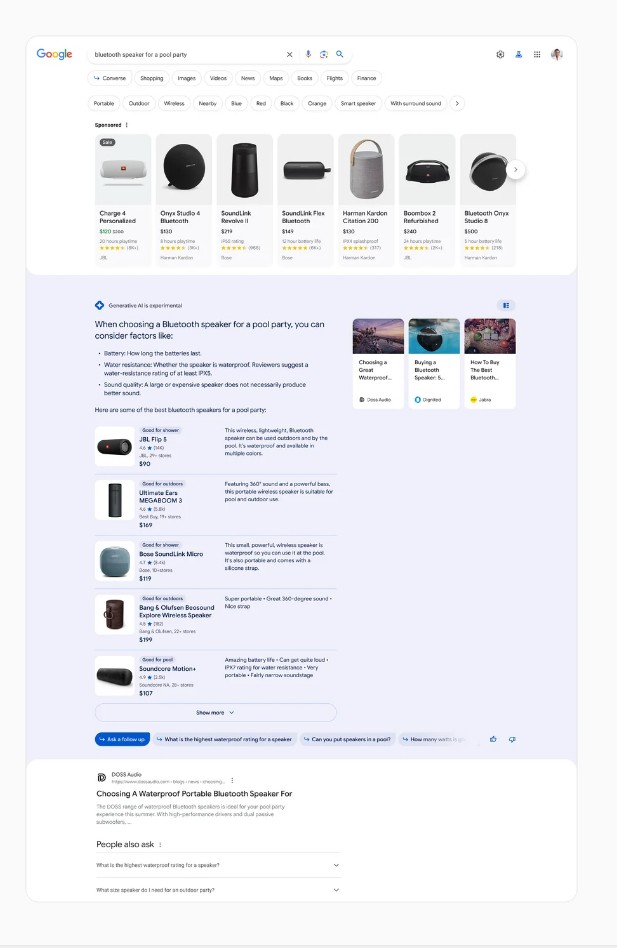Switch to the Videos tab
This screenshot has width=617, height=948.
pyautogui.click(x=218, y=78)
